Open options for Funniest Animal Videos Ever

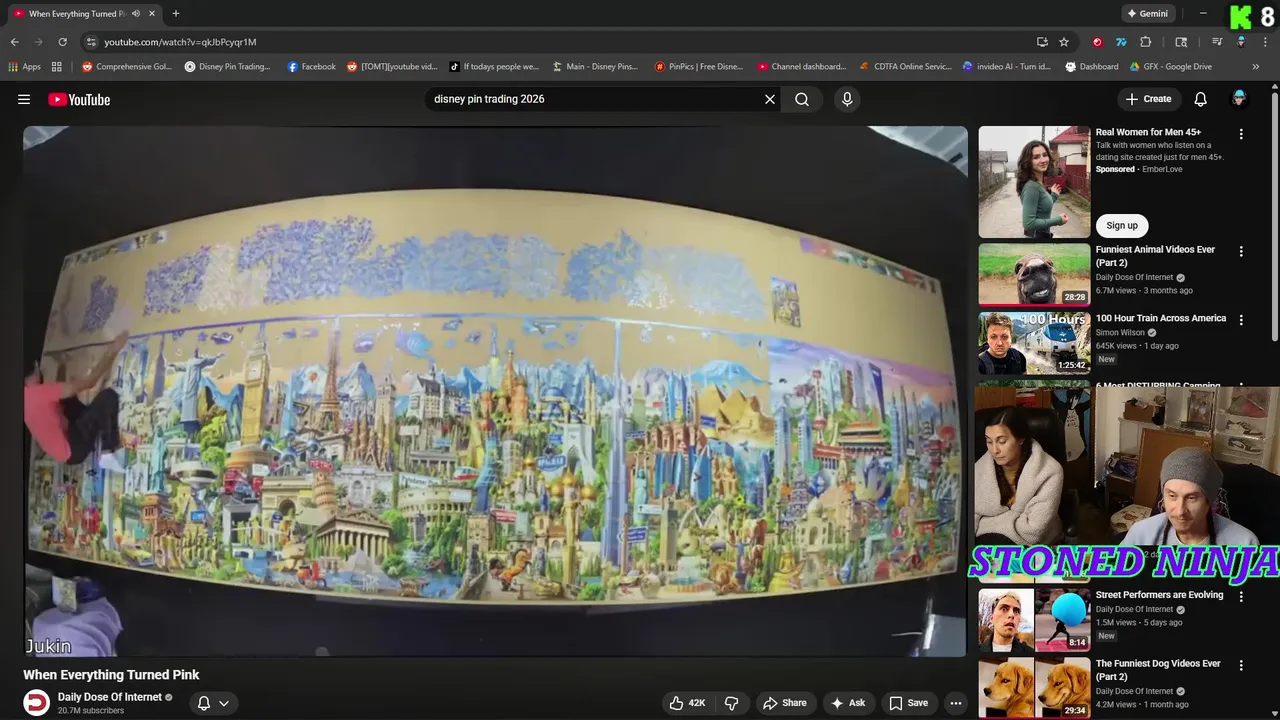point(1241,251)
